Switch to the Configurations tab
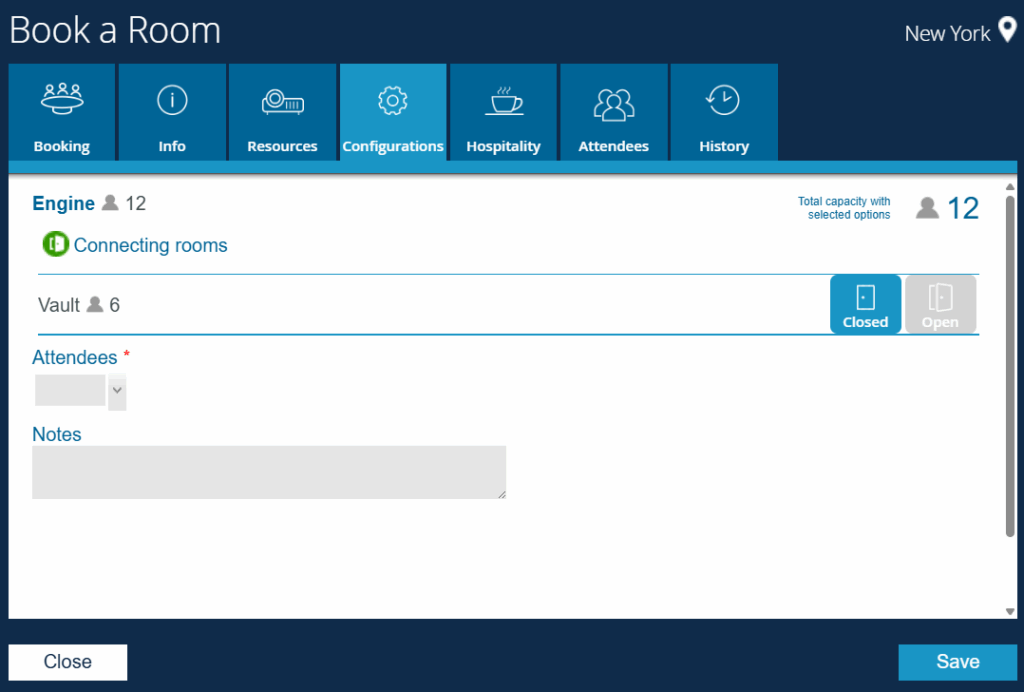The image size is (1024, 692). 393,113
